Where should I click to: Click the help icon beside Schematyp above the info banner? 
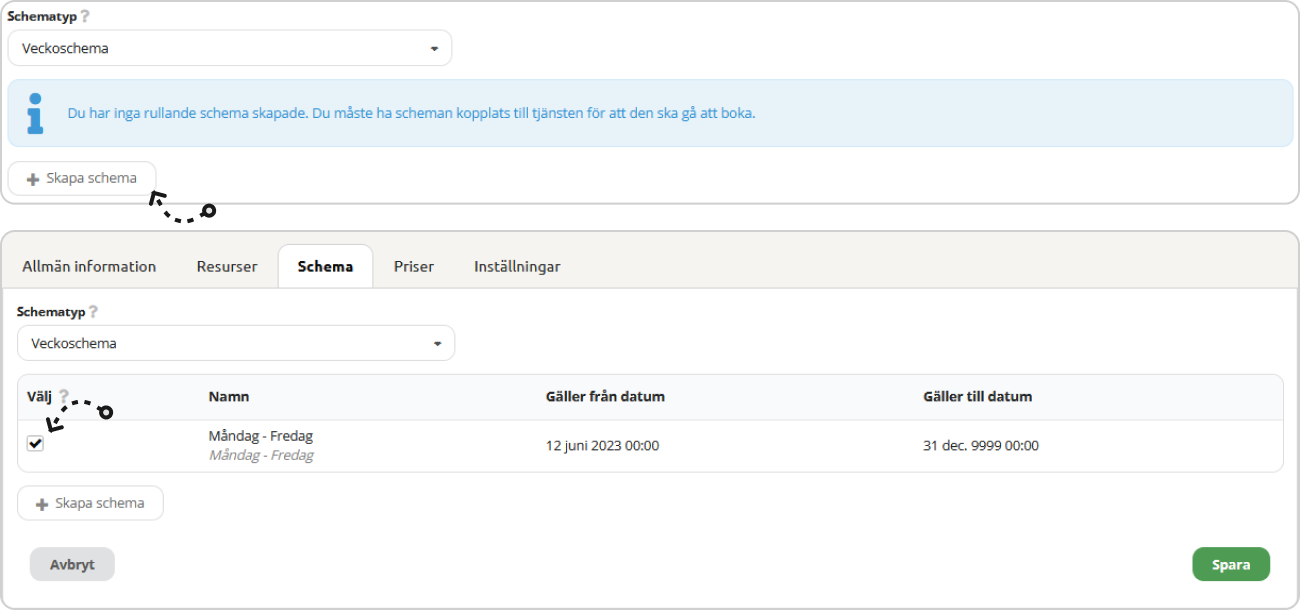coord(85,17)
